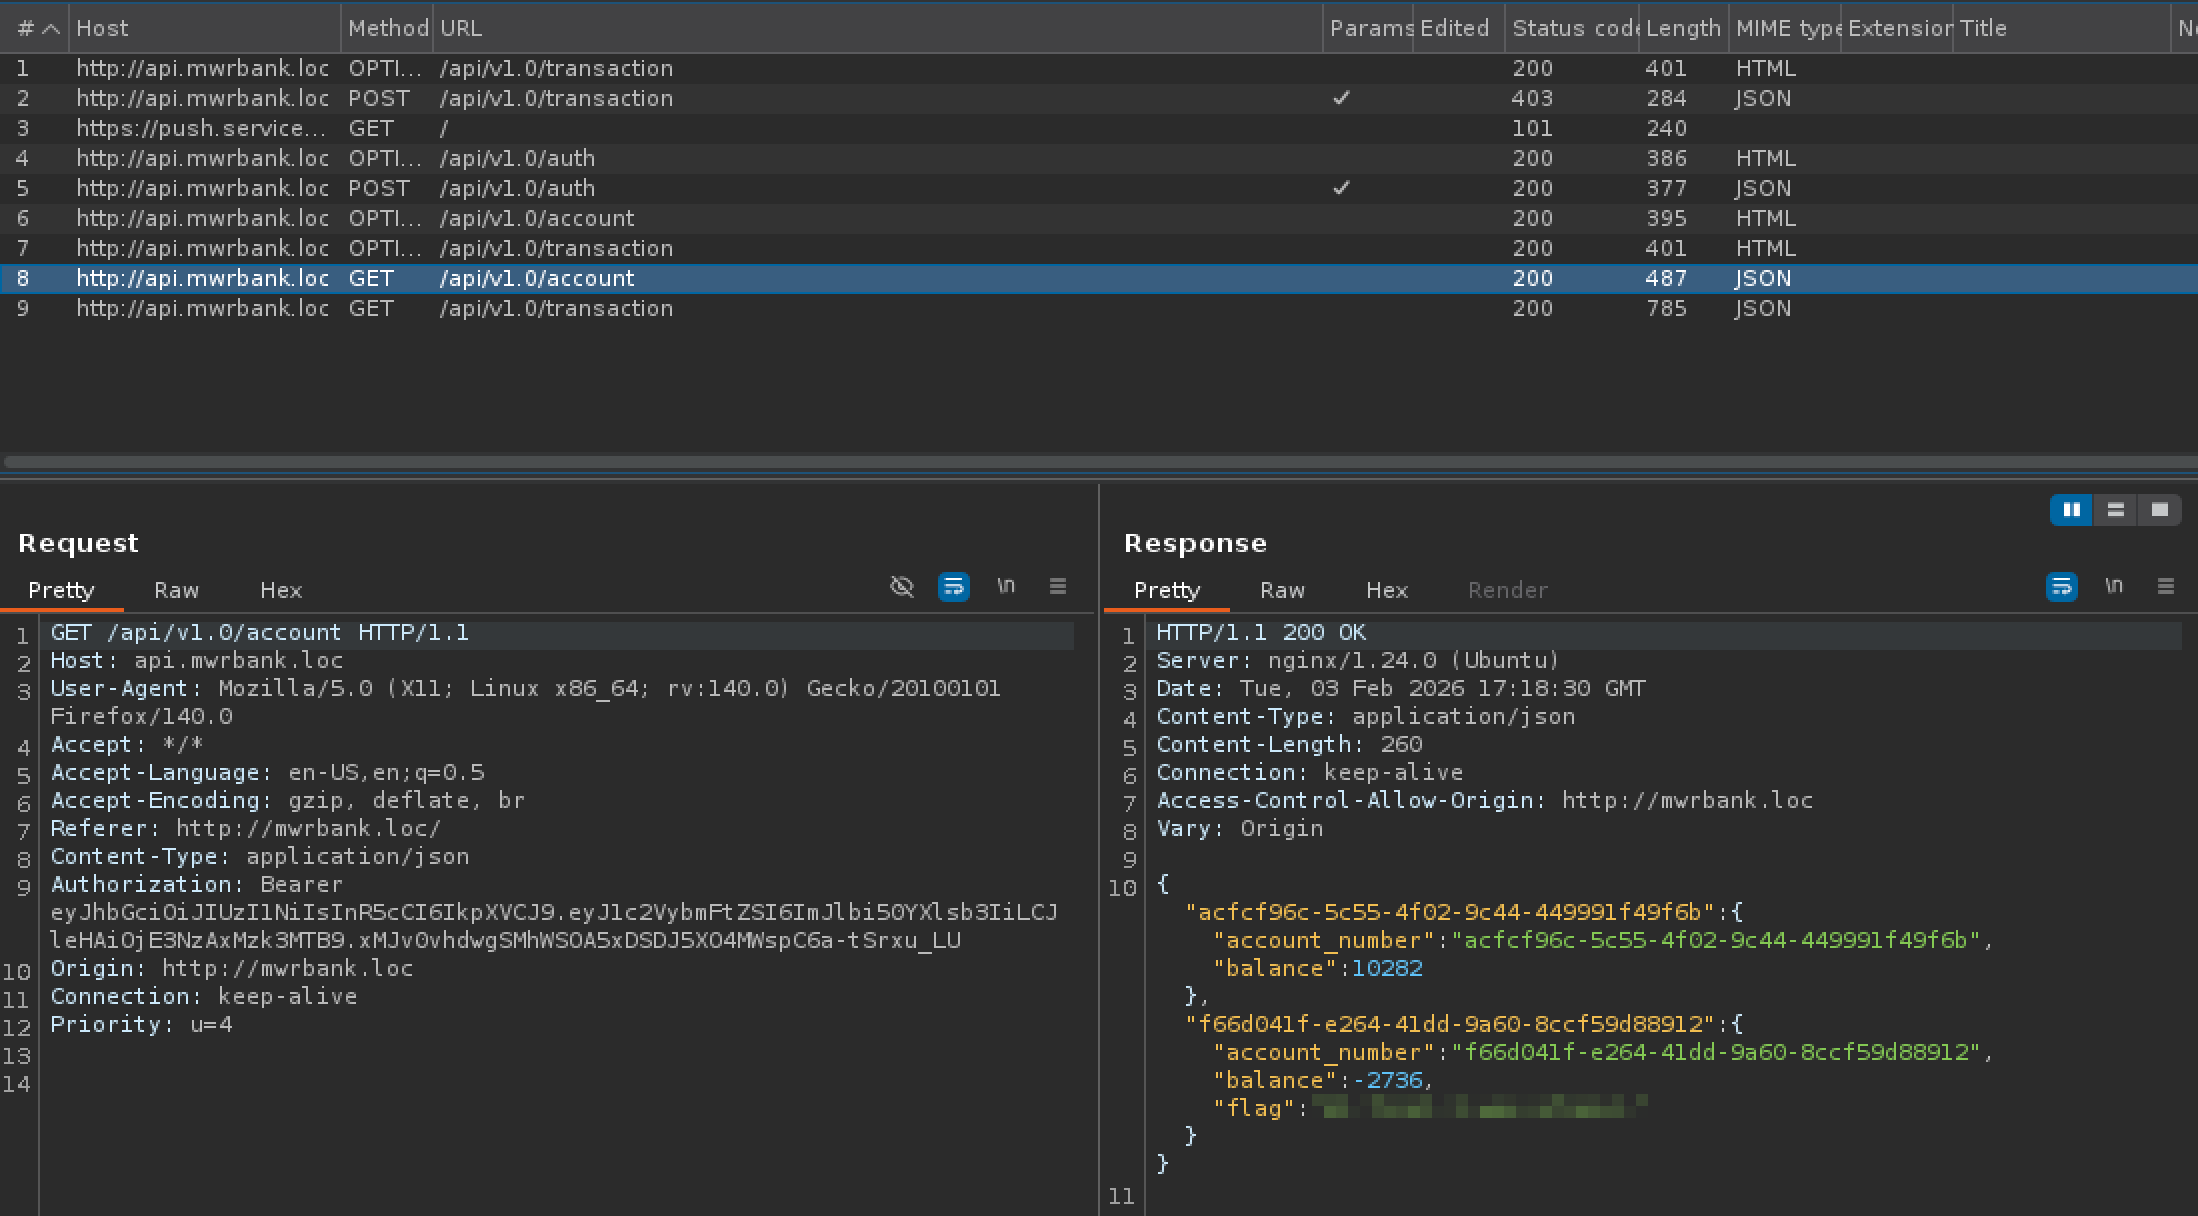Select row 9 GET /api/v1.0/transaction
Image resolution: width=2198 pixels, height=1216 pixels.
tap(555, 308)
